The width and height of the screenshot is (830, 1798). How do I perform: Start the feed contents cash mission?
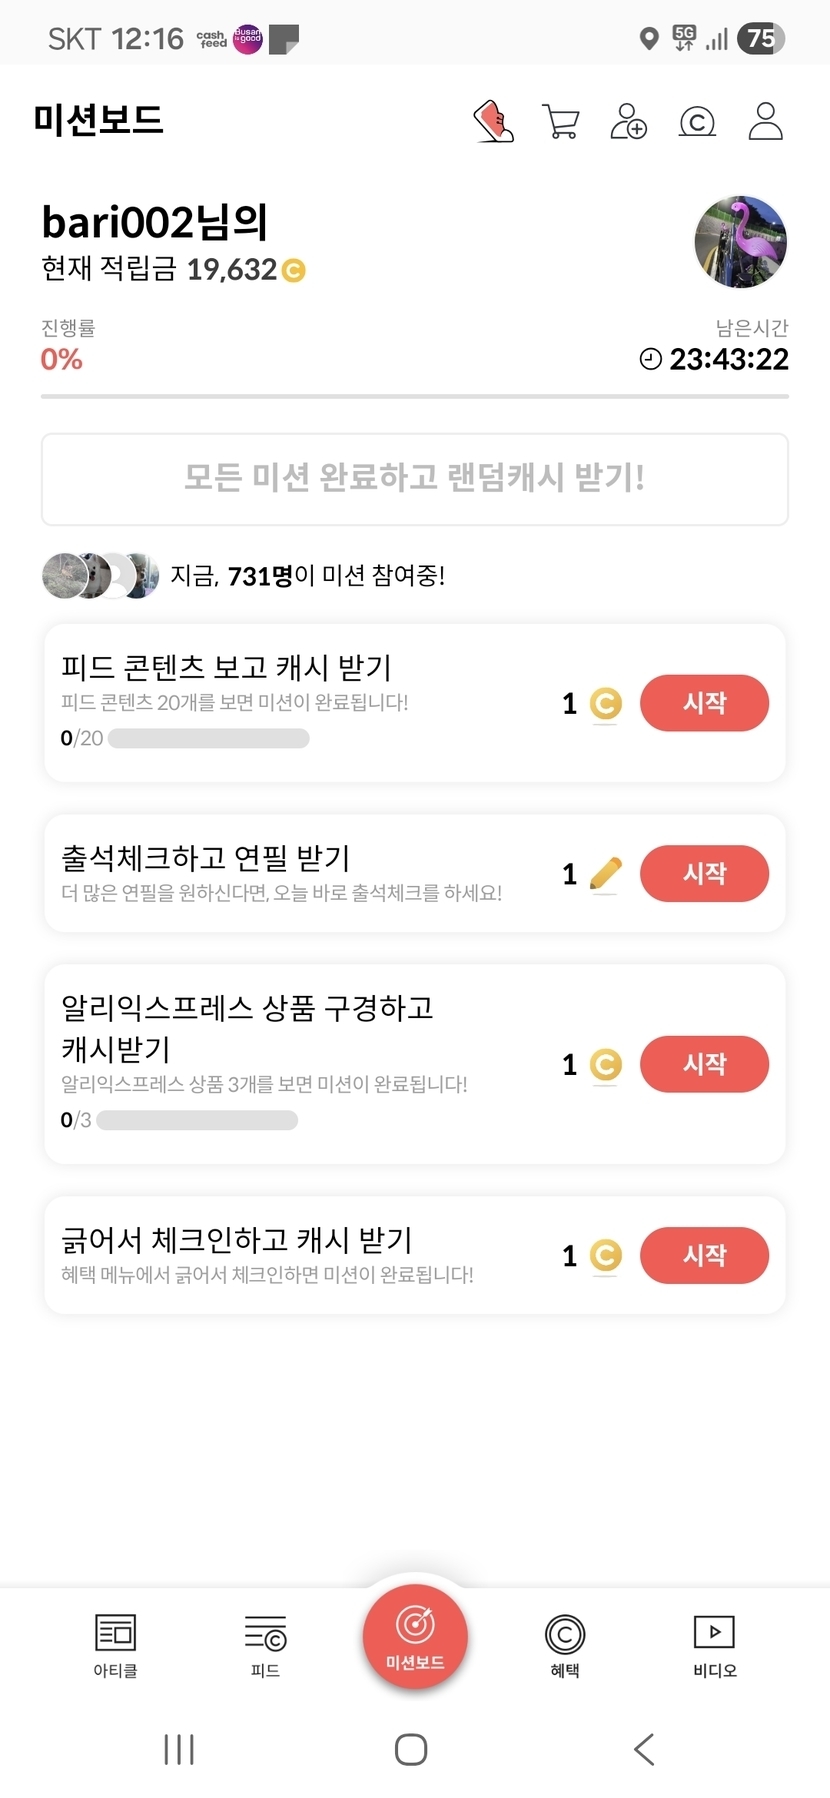[x=704, y=703]
